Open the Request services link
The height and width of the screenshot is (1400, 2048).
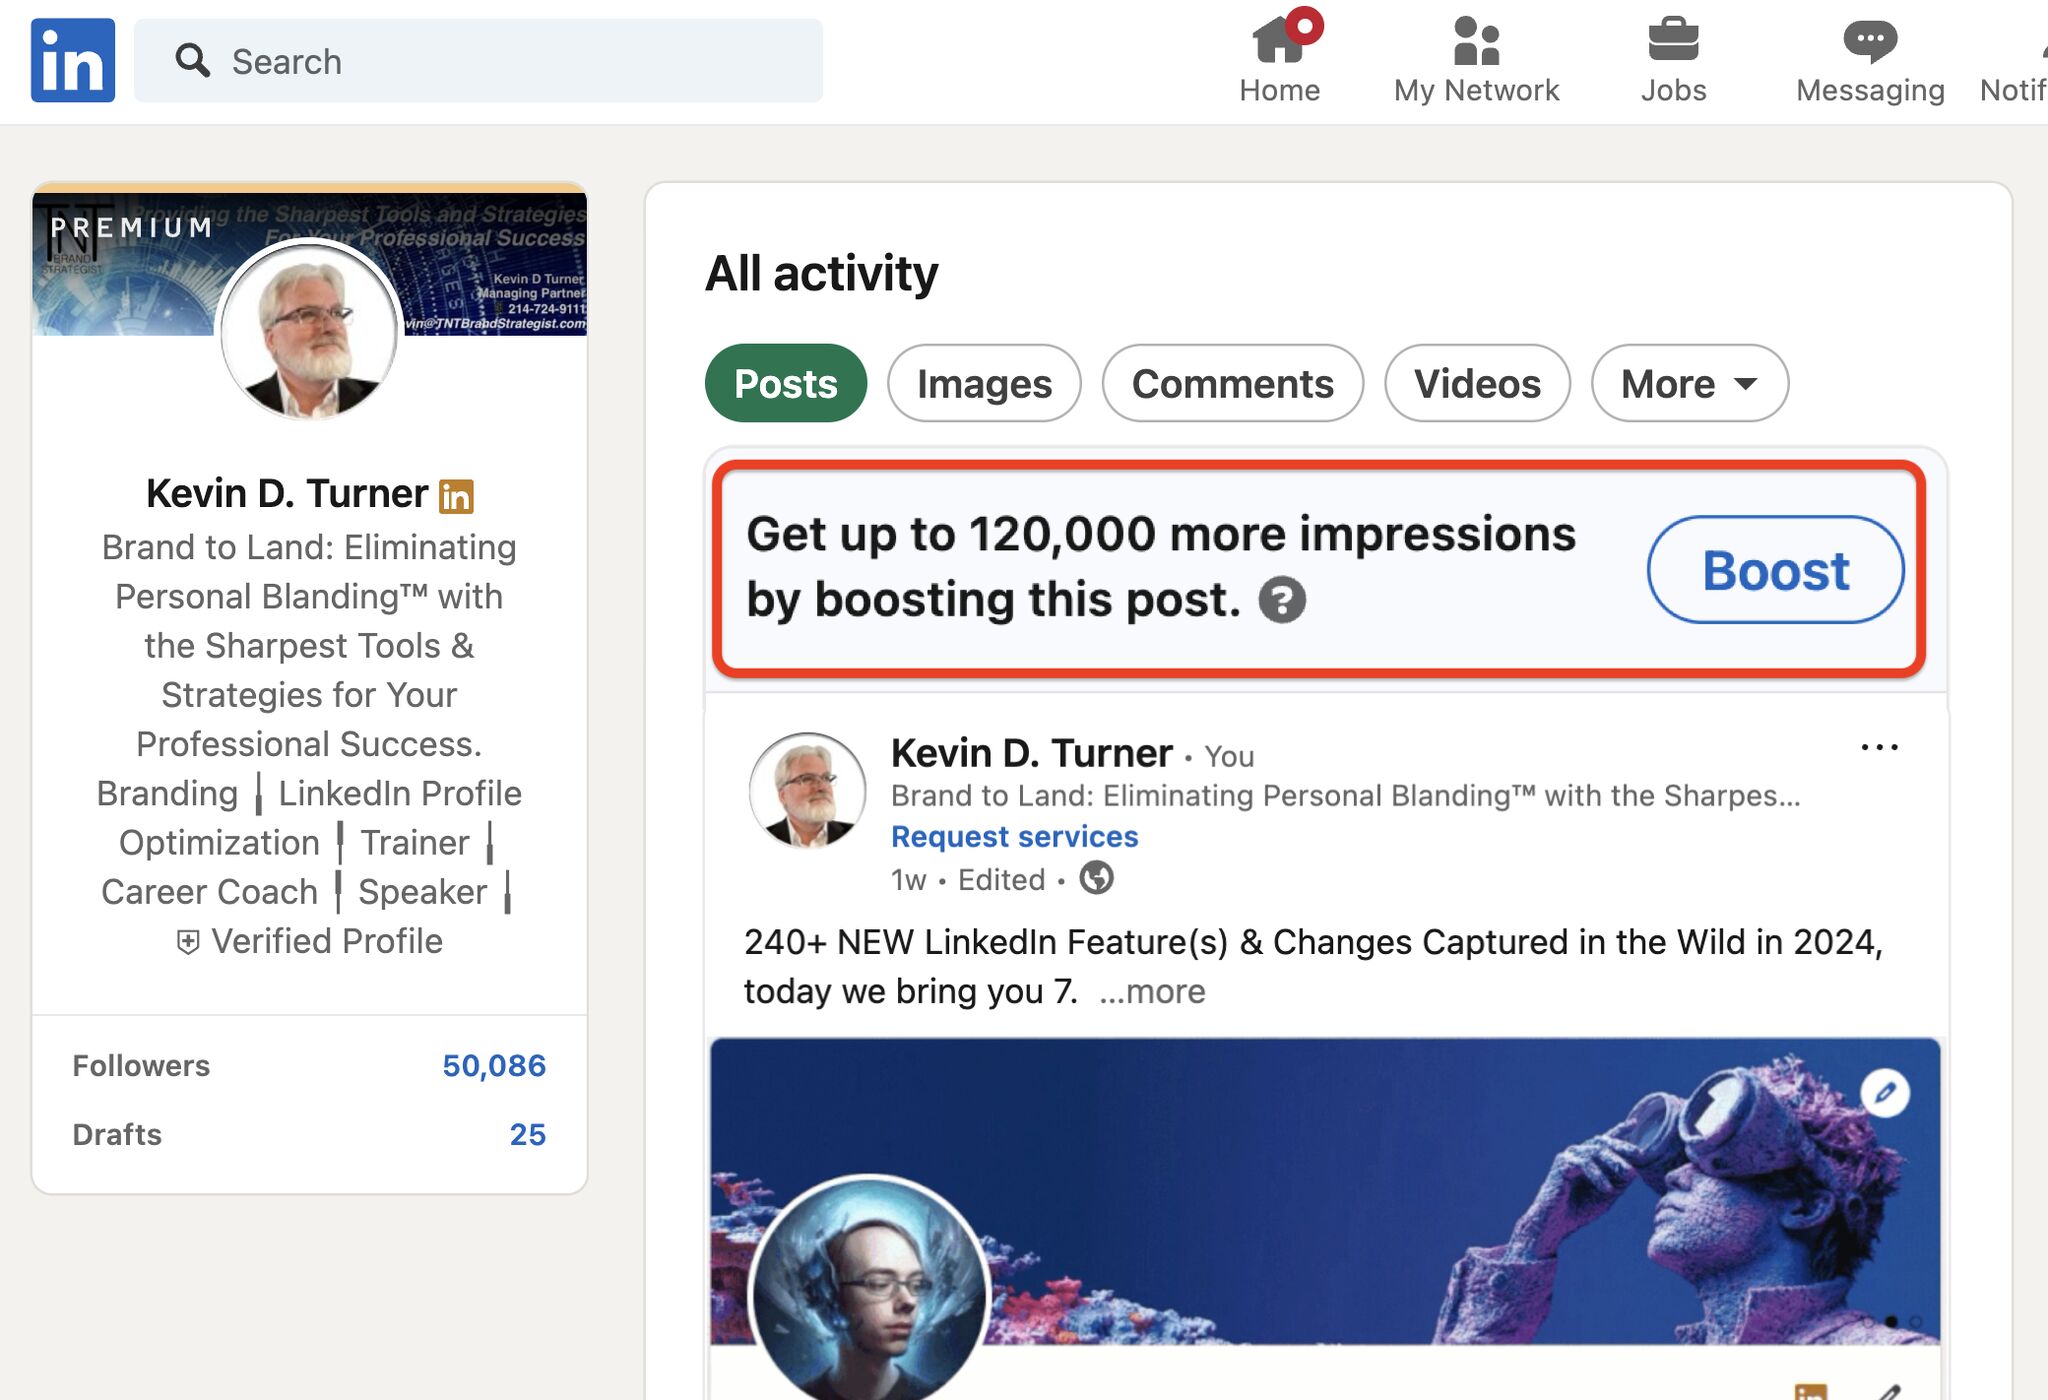tap(1014, 836)
